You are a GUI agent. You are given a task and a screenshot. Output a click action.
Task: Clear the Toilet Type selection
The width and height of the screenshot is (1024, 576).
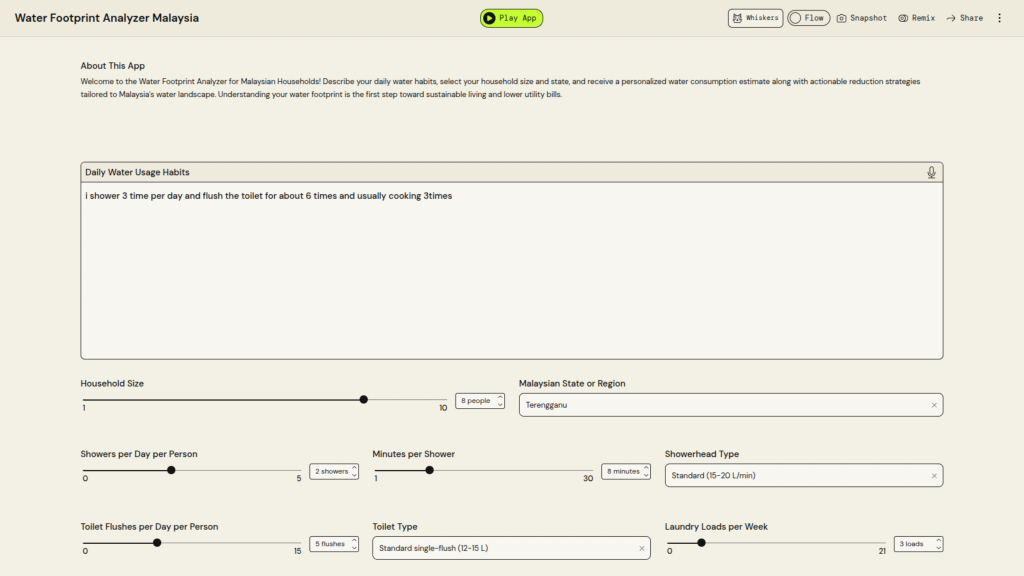pos(642,548)
